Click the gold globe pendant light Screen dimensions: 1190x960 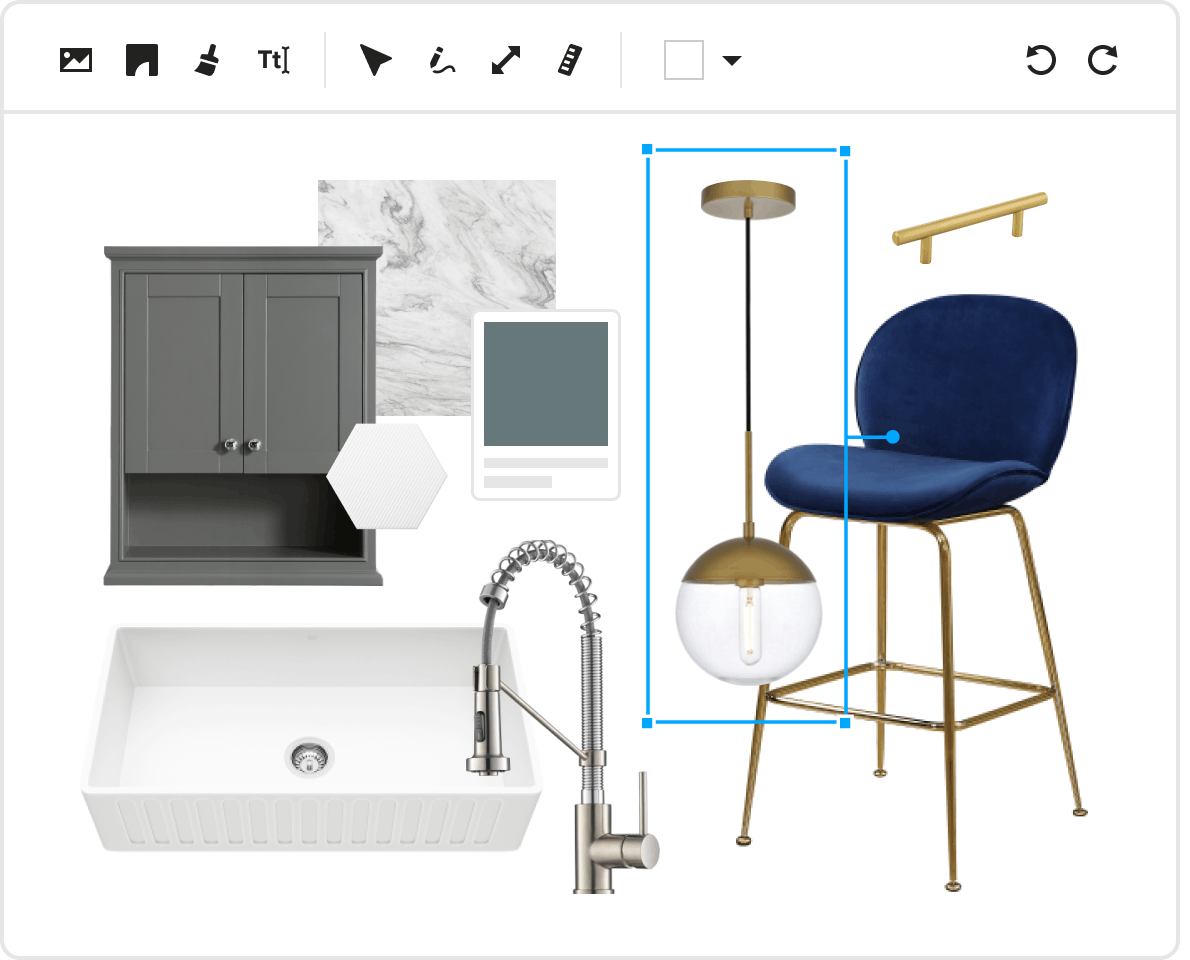click(x=748, y=433)
